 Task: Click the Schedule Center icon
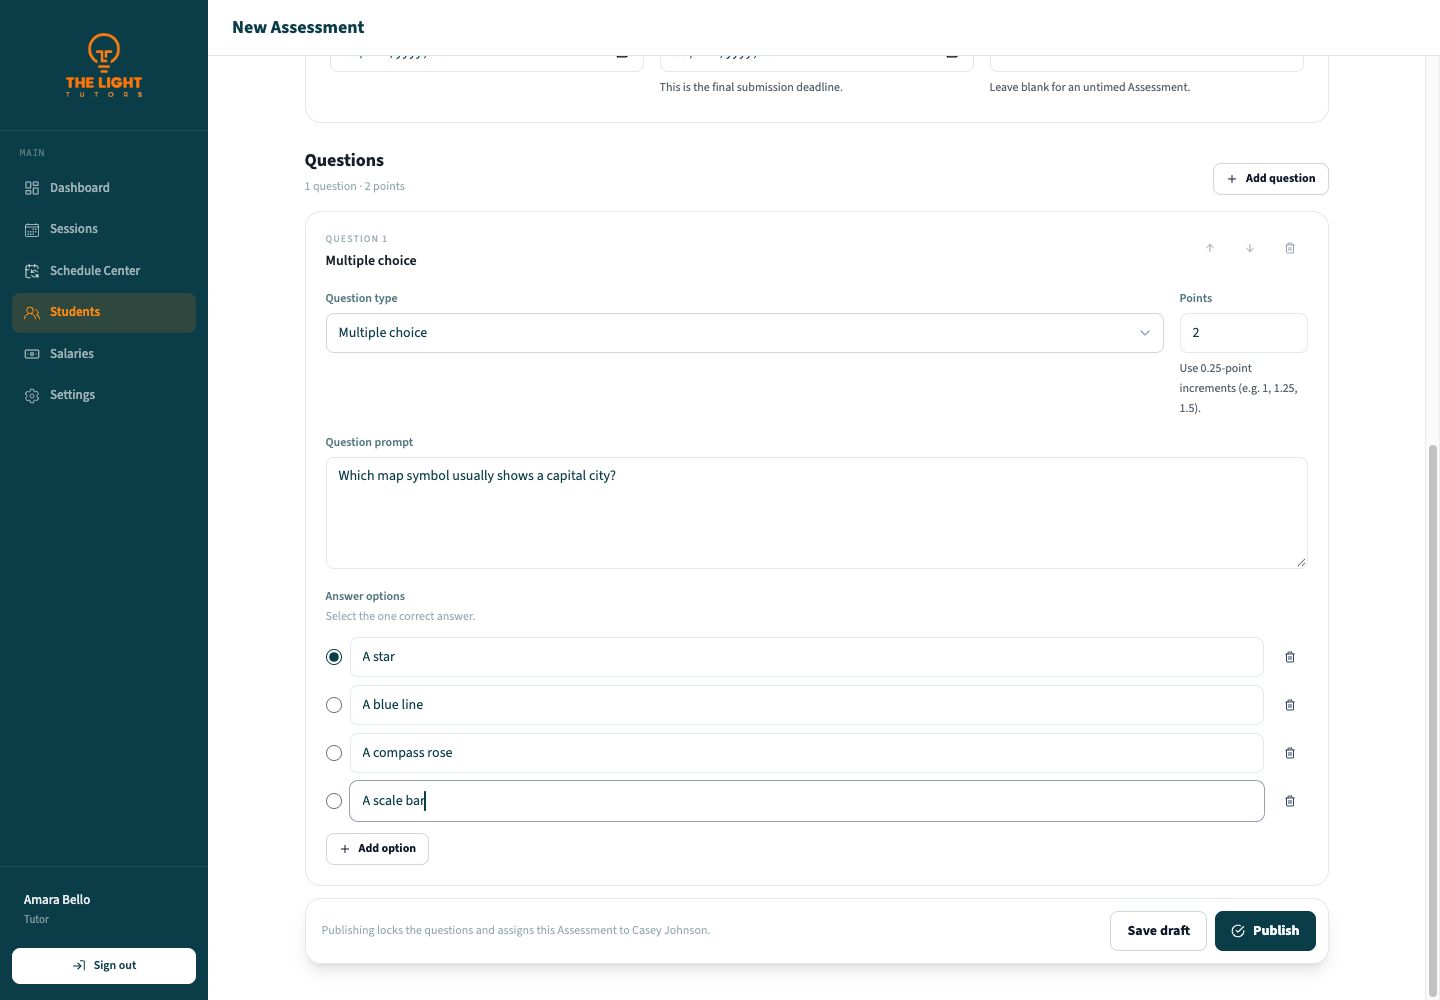pyautogui.click(x=32, y=271)
